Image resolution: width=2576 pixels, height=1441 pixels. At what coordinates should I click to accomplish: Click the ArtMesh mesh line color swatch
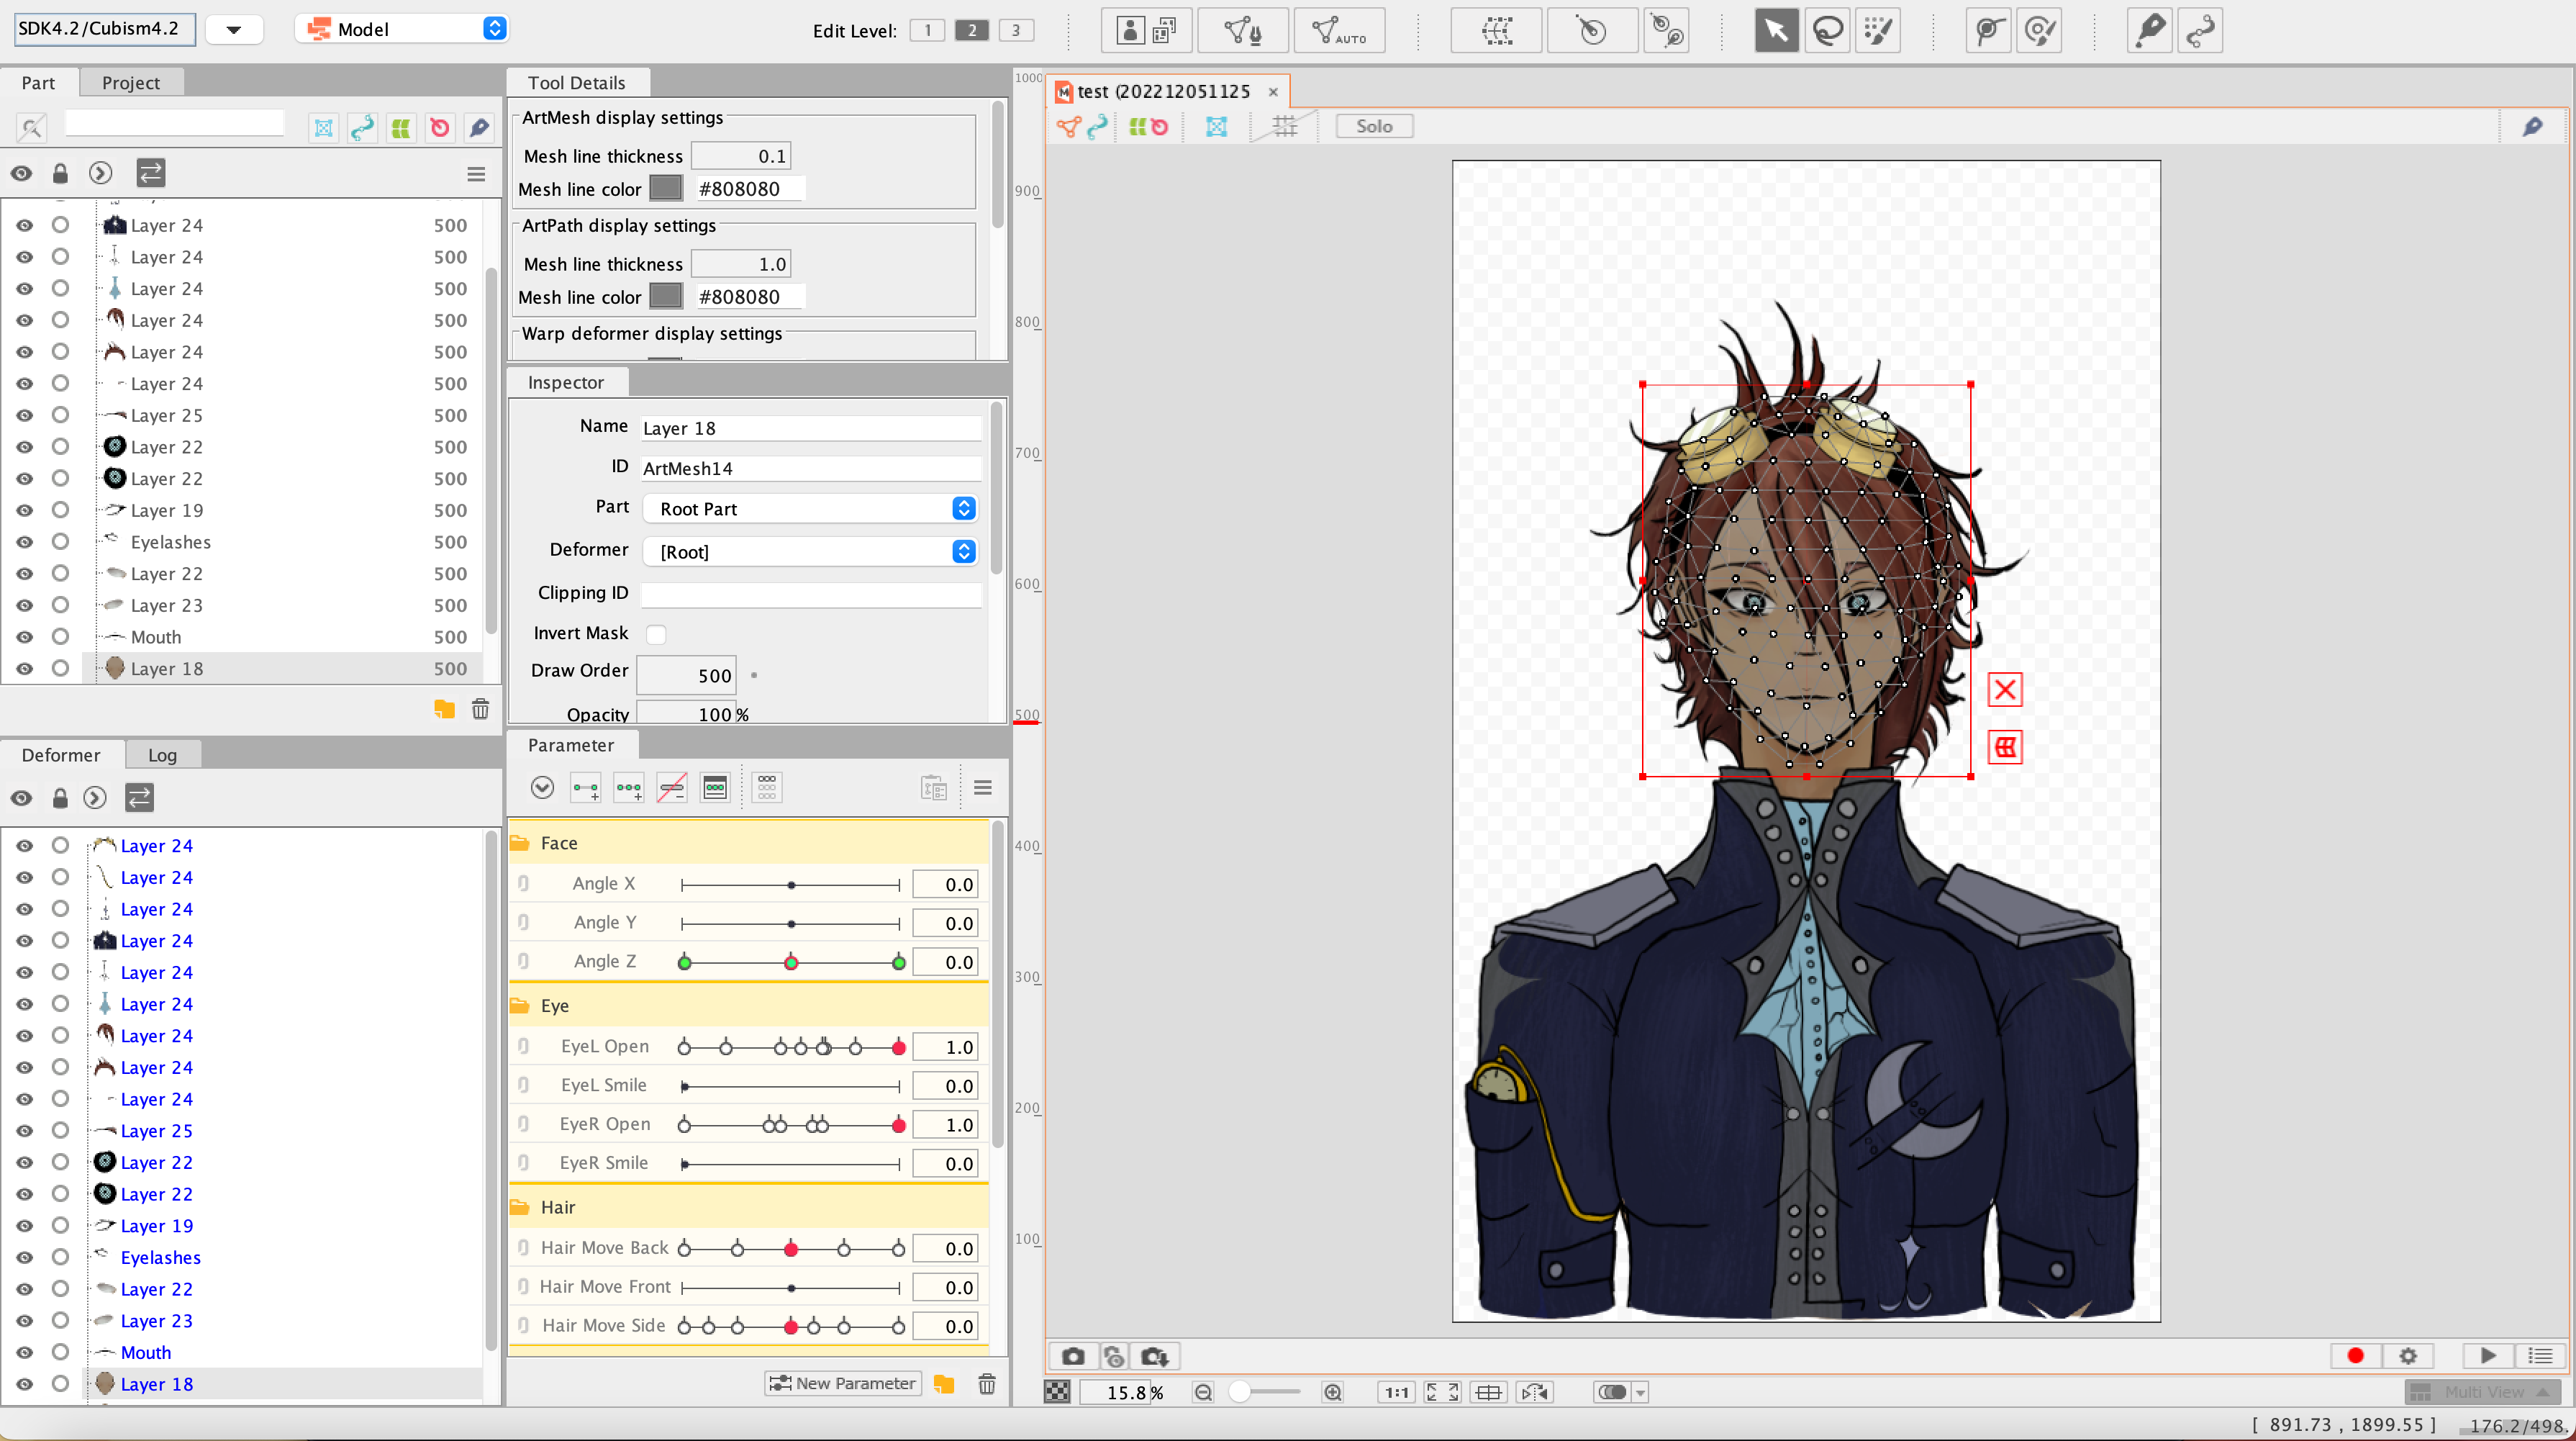666,188
